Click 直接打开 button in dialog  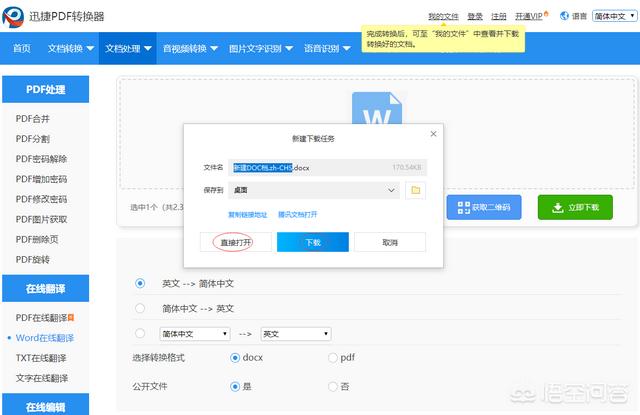point(236,242)
